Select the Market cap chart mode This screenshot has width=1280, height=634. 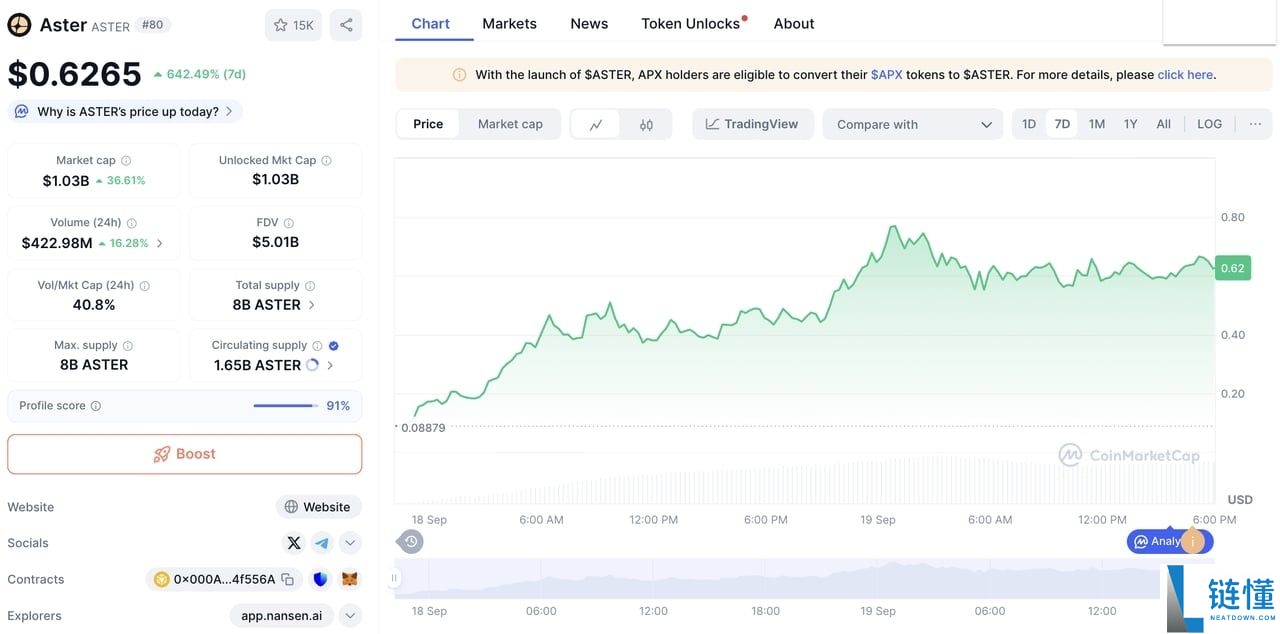click(510, 124)
